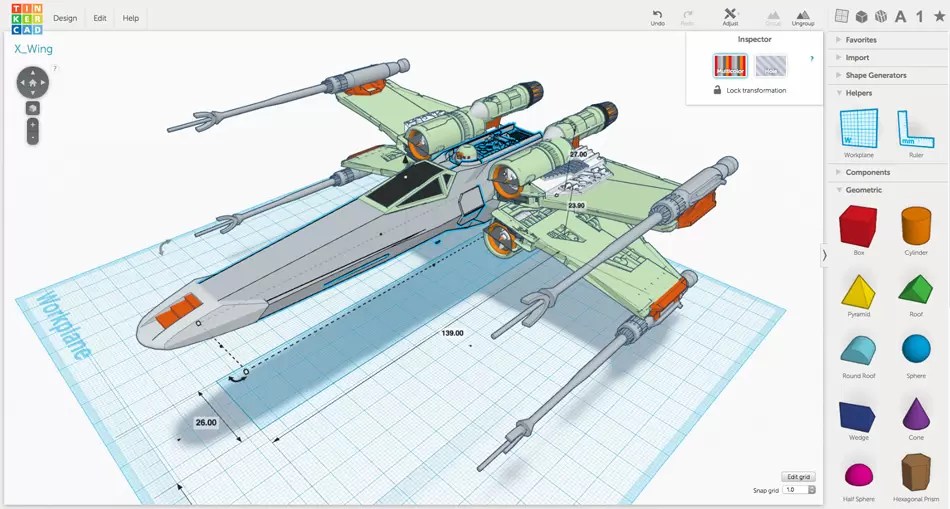Click the X_Wing project title
950x509 pixels.
click(33, 49)
